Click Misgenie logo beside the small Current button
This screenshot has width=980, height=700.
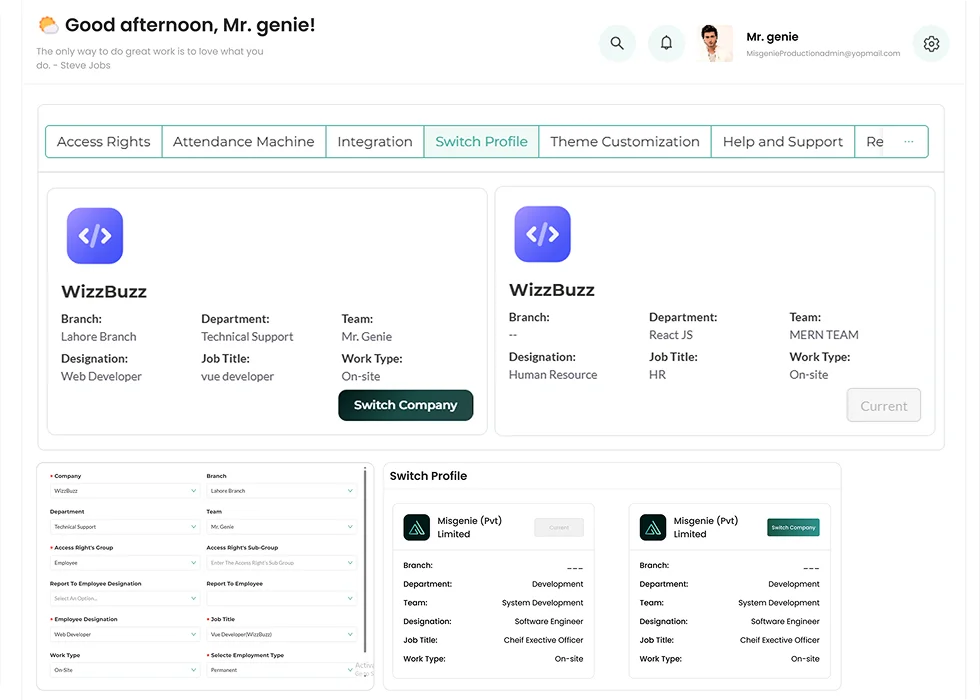(417, 527)
